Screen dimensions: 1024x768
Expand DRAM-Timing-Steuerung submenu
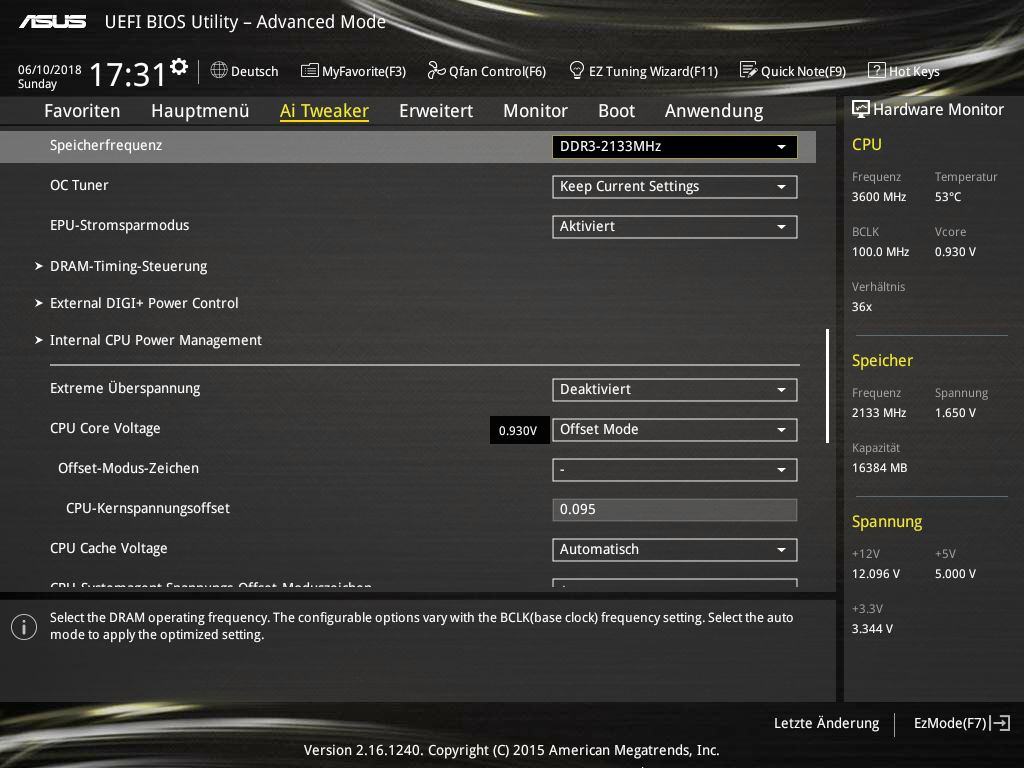point(129,266)
